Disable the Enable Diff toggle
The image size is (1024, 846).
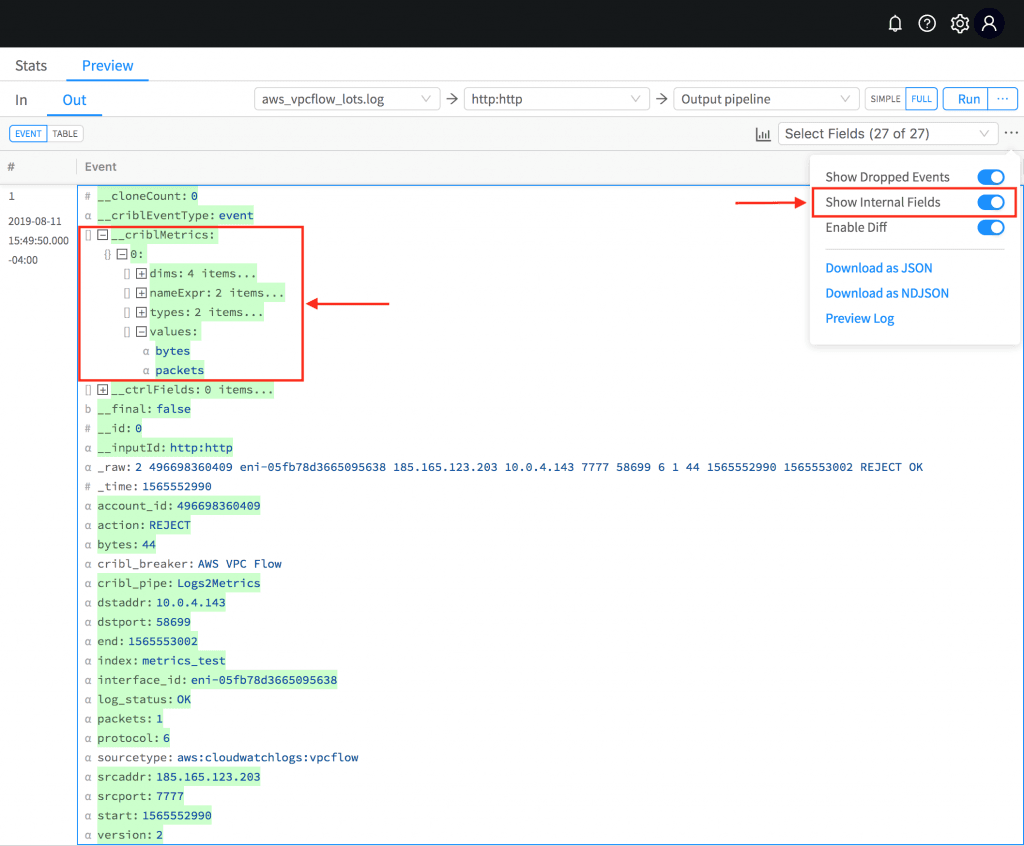[x=990, y=227]
